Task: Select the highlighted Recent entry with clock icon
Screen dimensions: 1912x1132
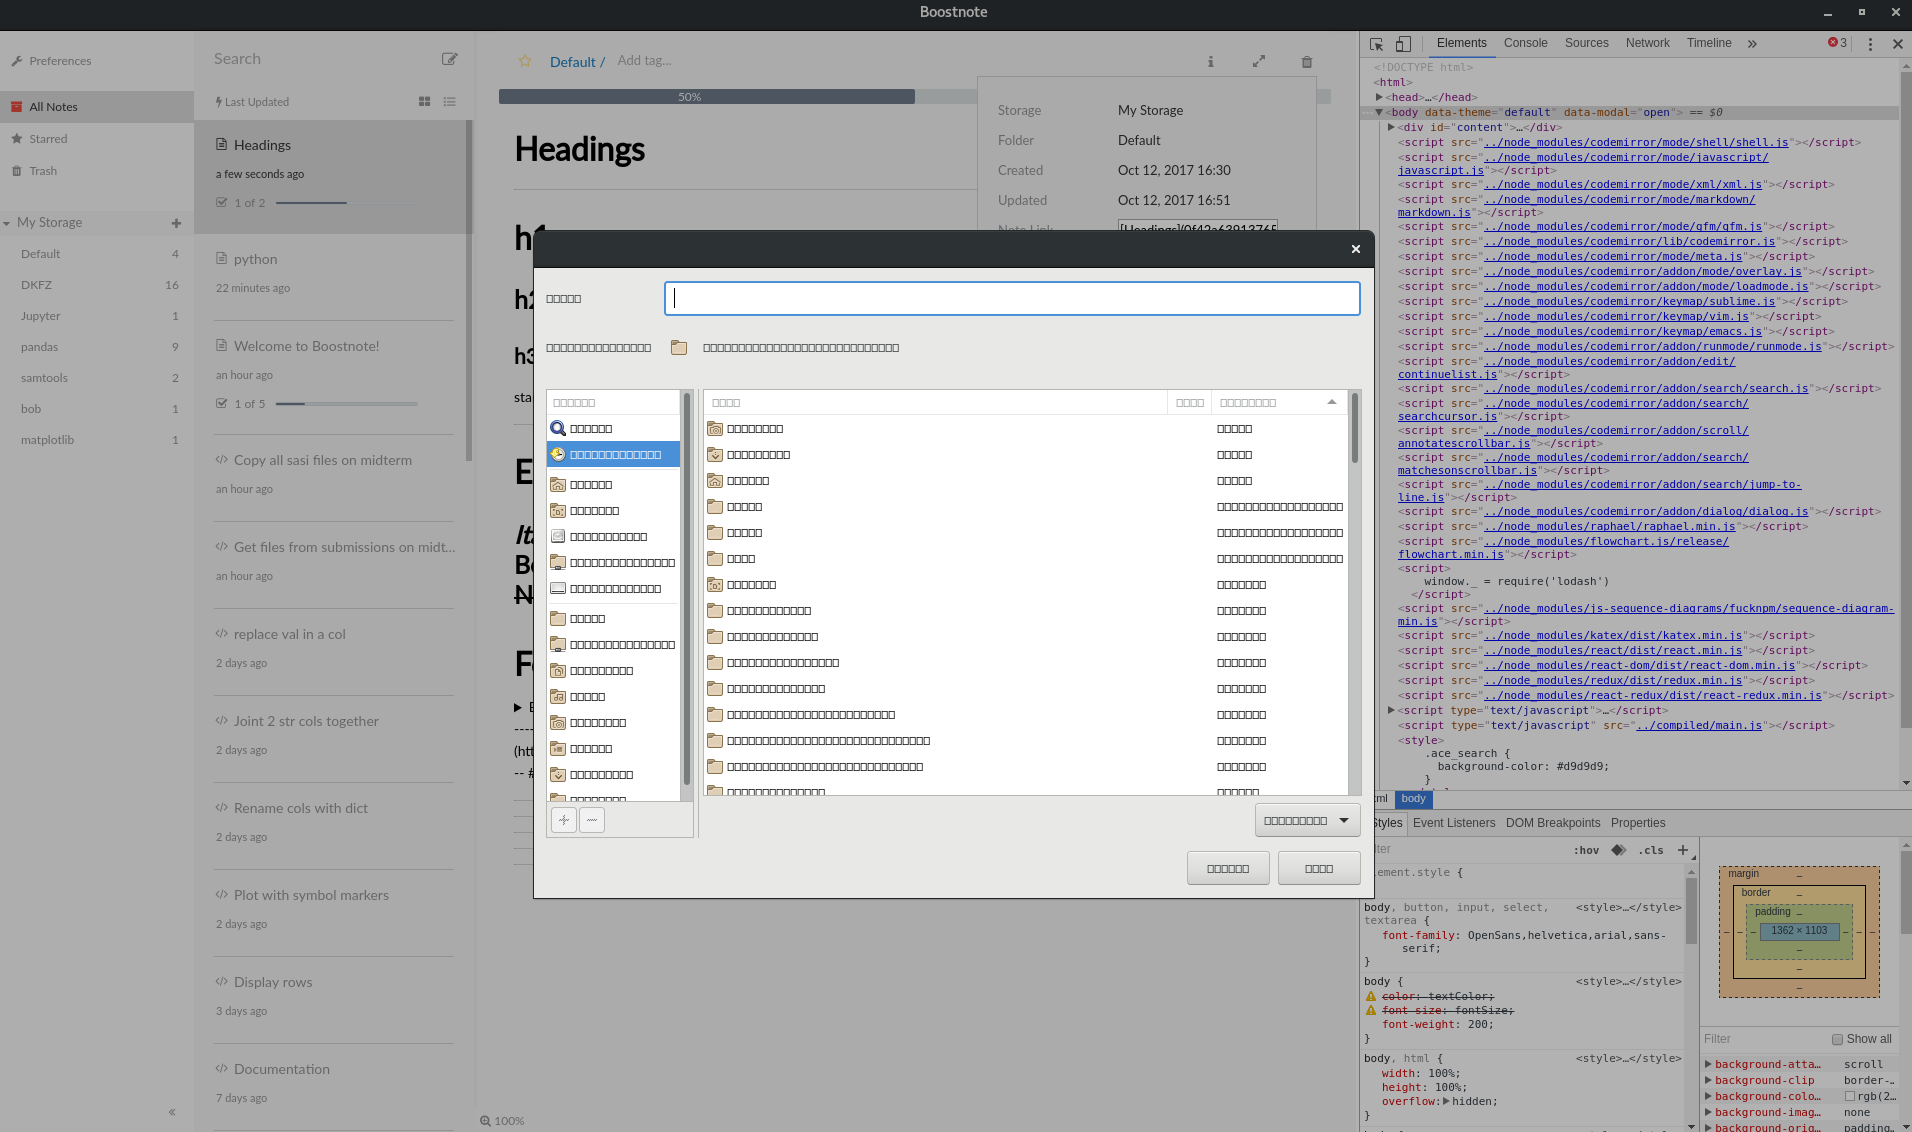Action: click(x=613, y=454)
